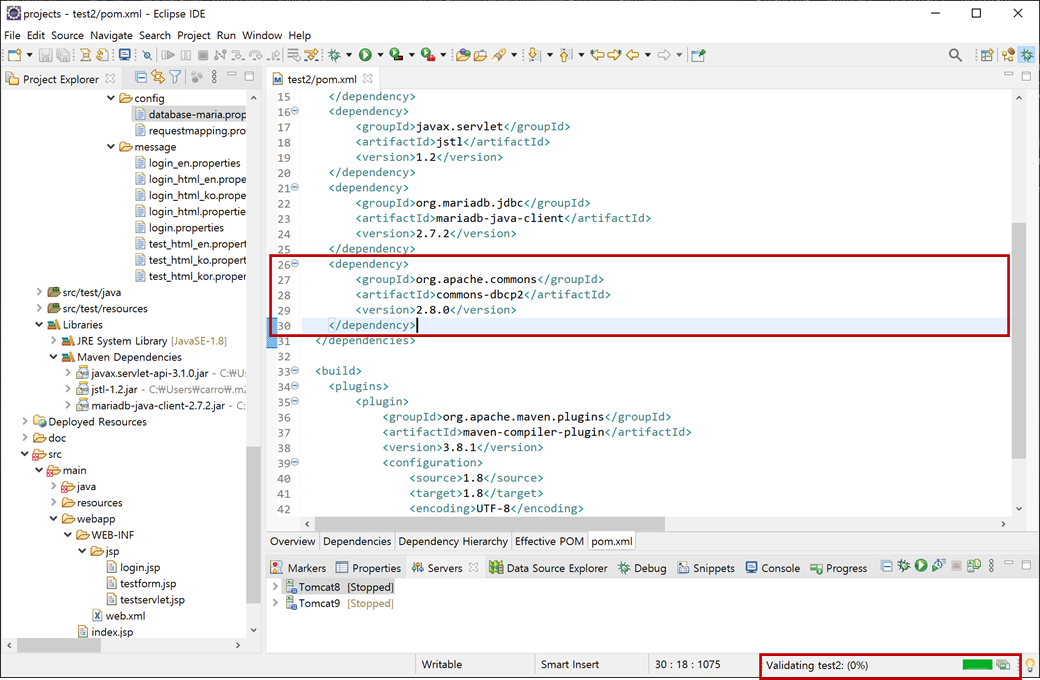Click the Resume debug icon
1040x680 pixels.
pos(168,55)
